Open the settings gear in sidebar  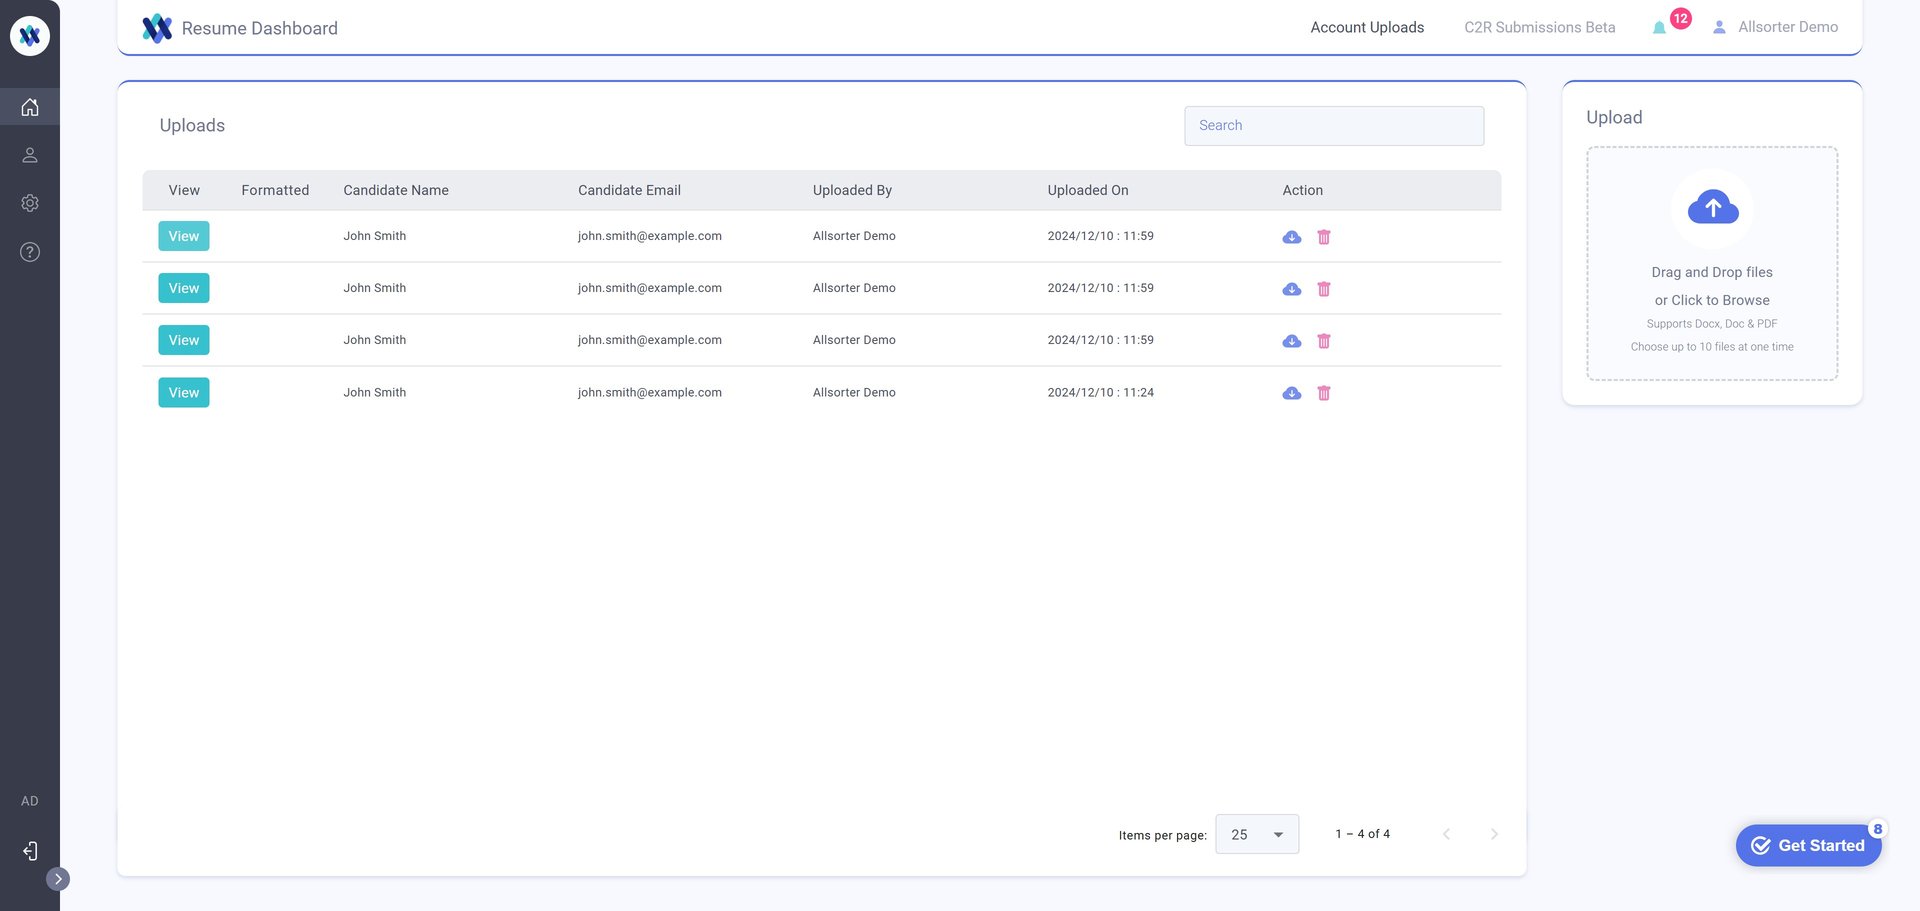point(30,203)
